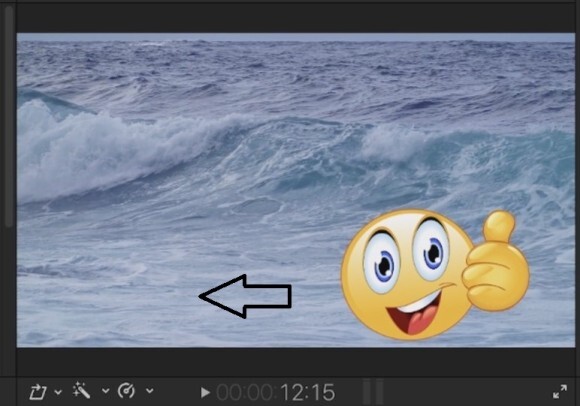
Task: Expand the enhancements menu chevron
Action: pos(105,390)
